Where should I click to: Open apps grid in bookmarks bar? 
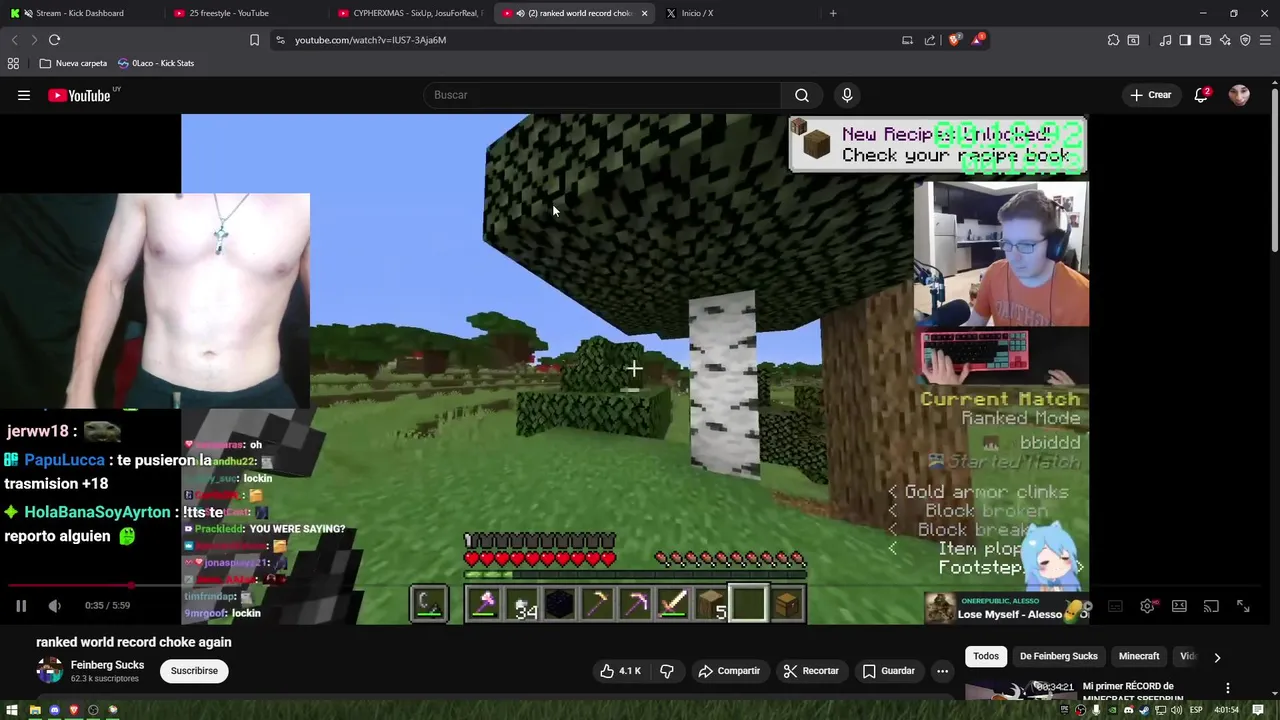(13, 63)
